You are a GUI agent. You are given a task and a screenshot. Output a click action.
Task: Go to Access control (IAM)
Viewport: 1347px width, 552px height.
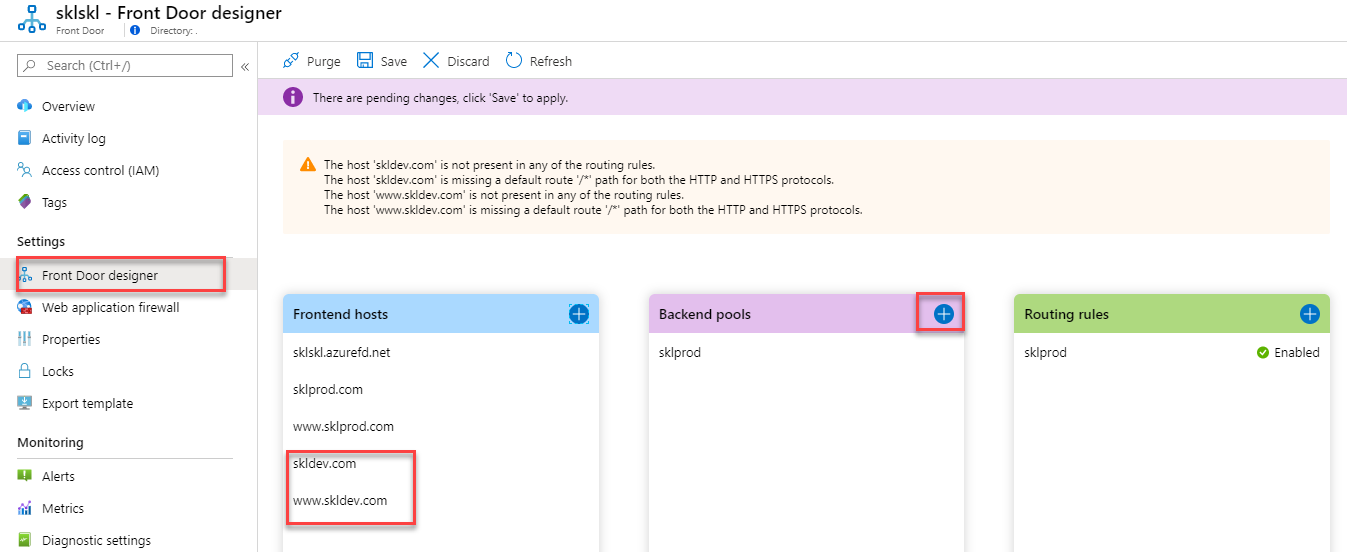pyautogui.click(x=100, y=170)
